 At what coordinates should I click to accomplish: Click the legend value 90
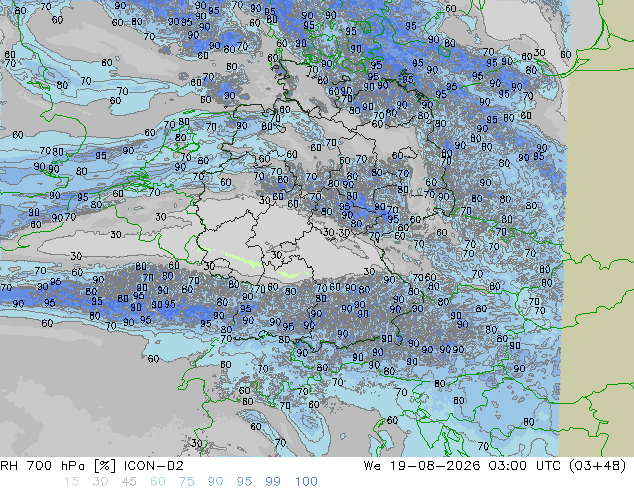pos(216,482)
